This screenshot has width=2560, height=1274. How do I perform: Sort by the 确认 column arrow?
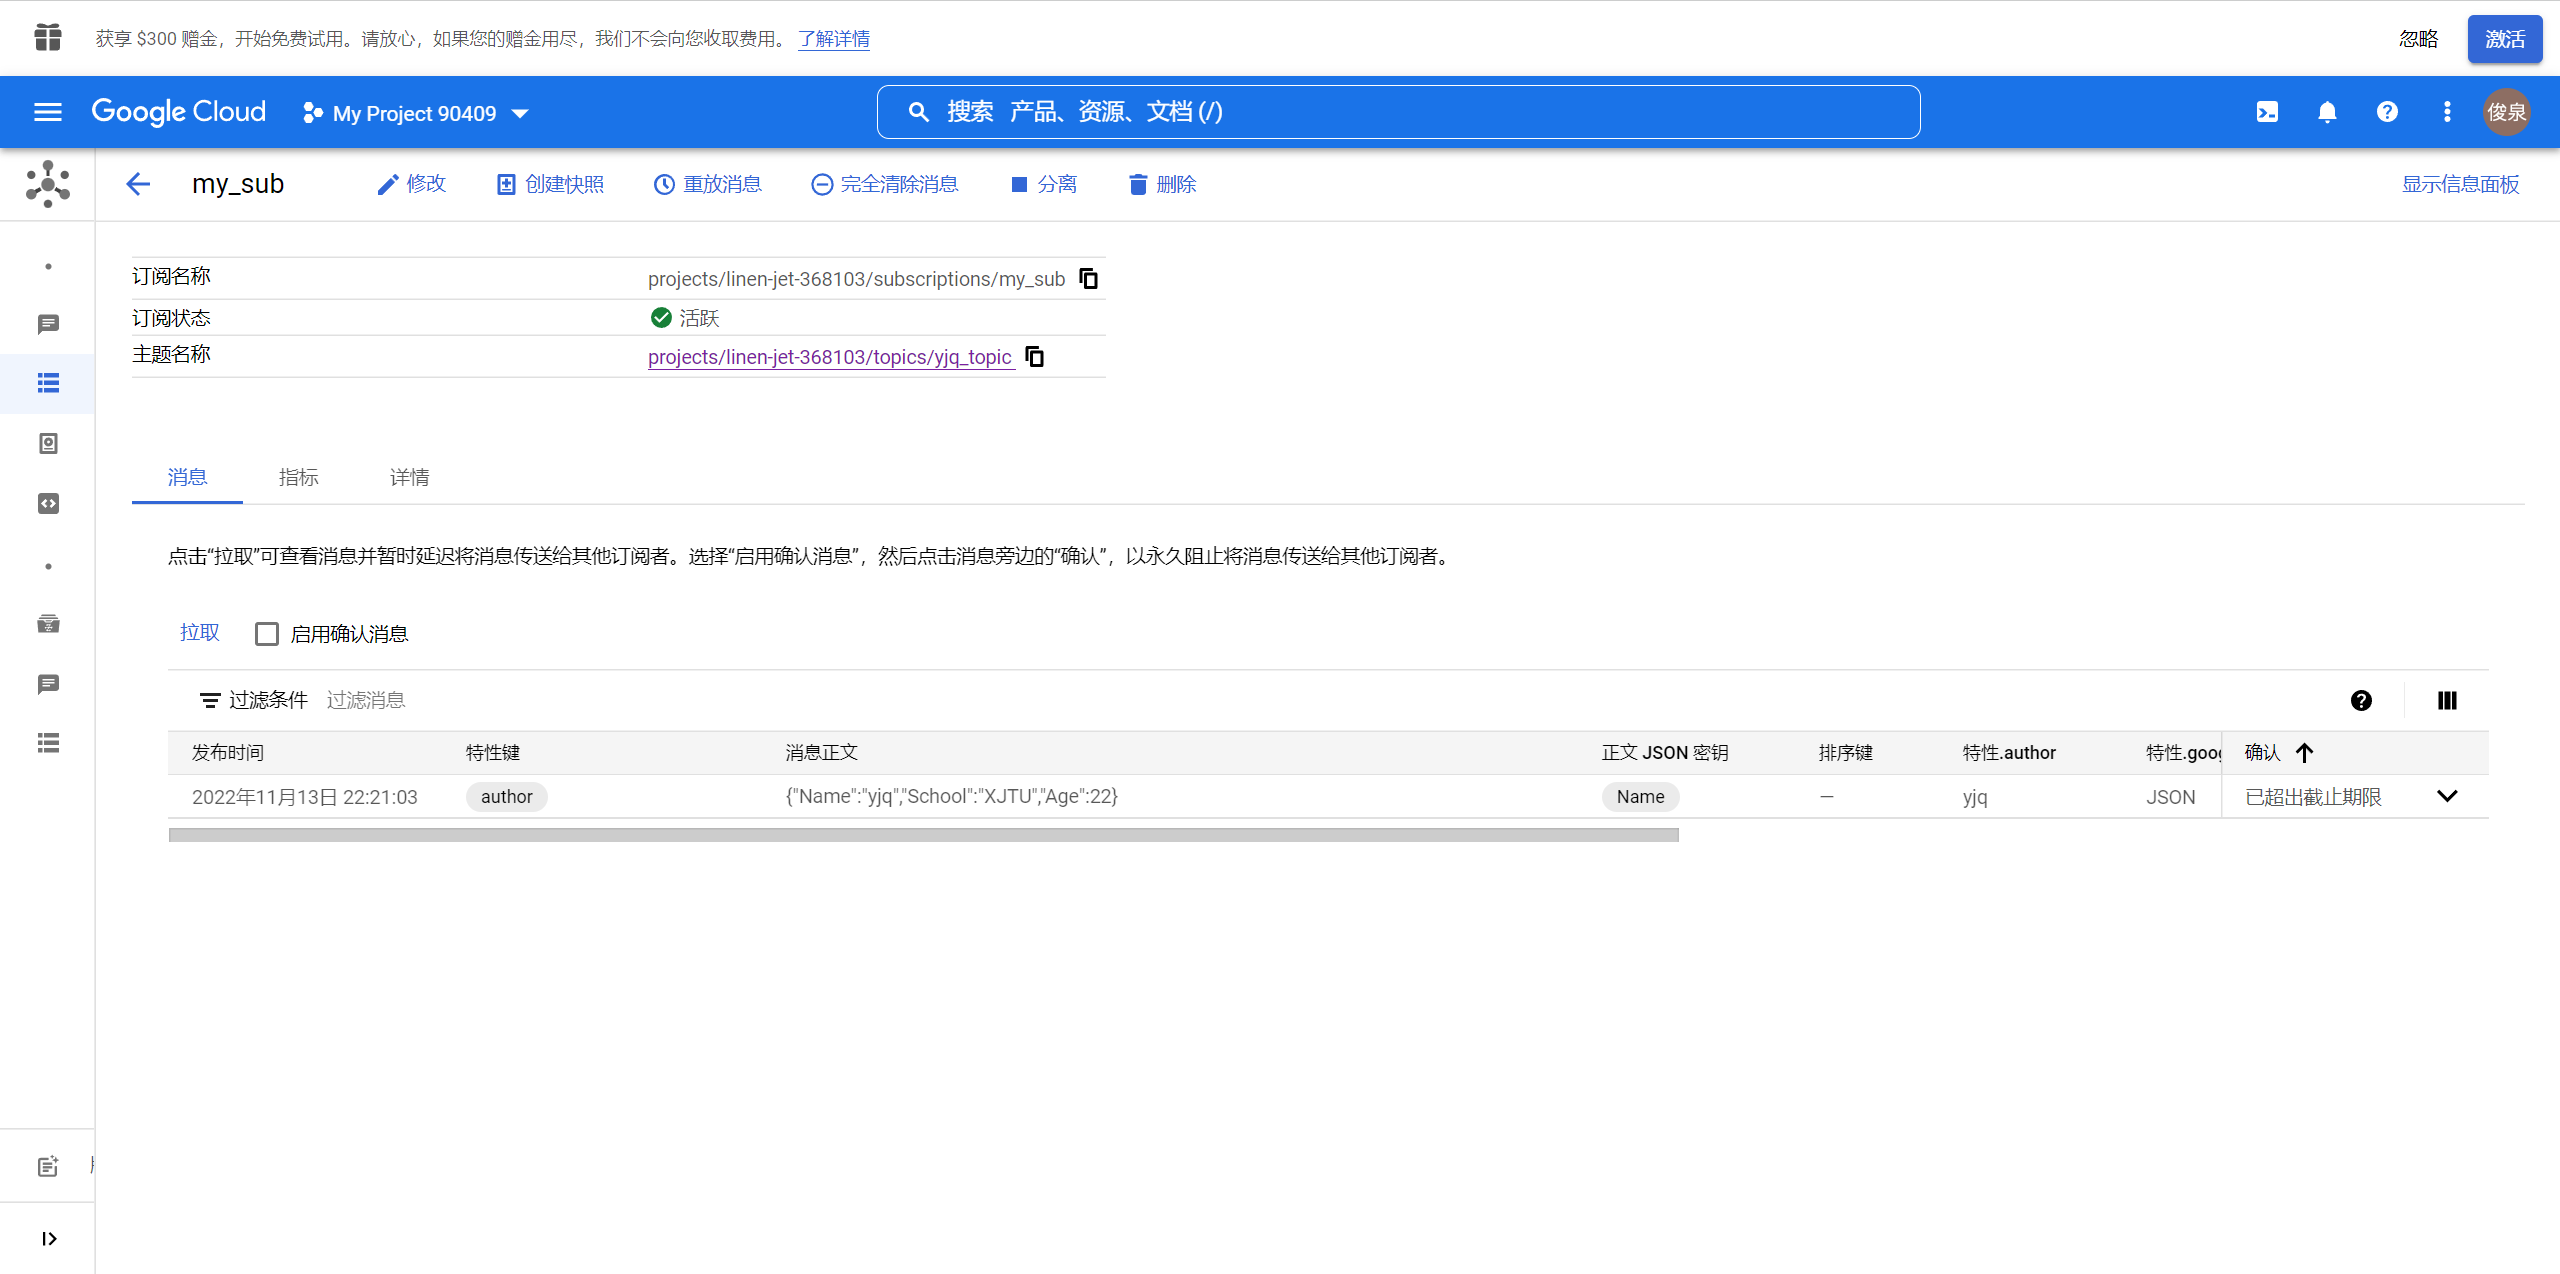tap(2305, 753)
